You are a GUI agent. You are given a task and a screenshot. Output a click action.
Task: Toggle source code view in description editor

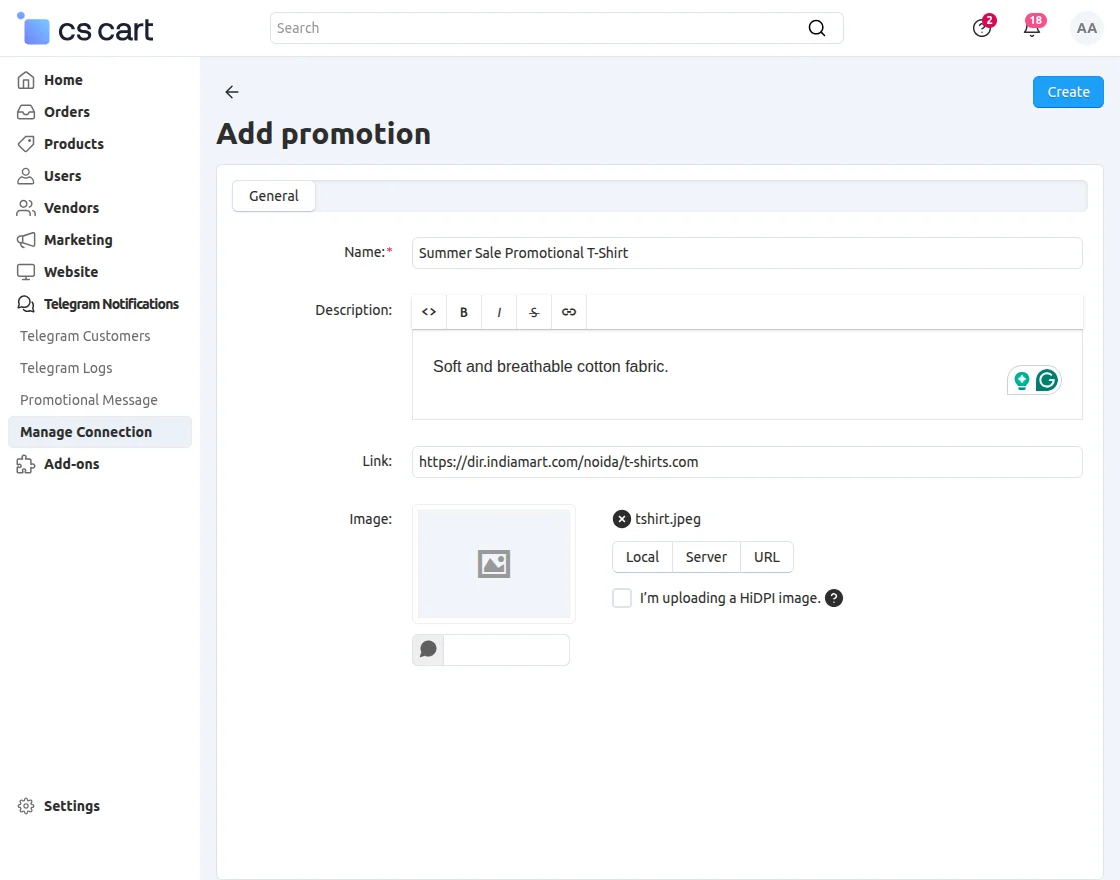(429, 312)
